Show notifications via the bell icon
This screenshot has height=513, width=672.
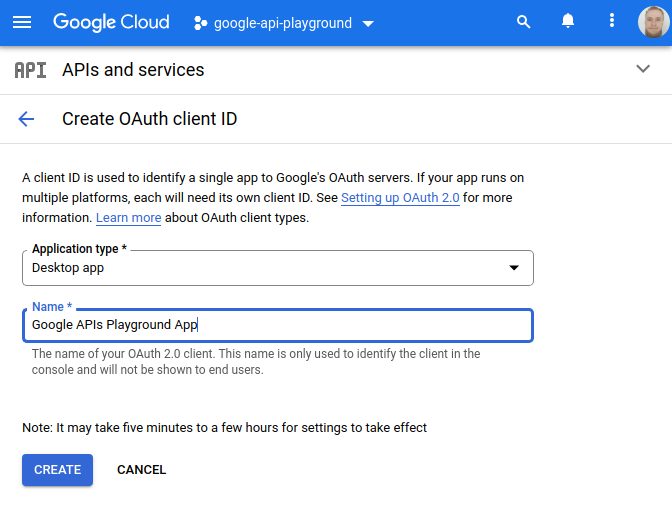568,22
